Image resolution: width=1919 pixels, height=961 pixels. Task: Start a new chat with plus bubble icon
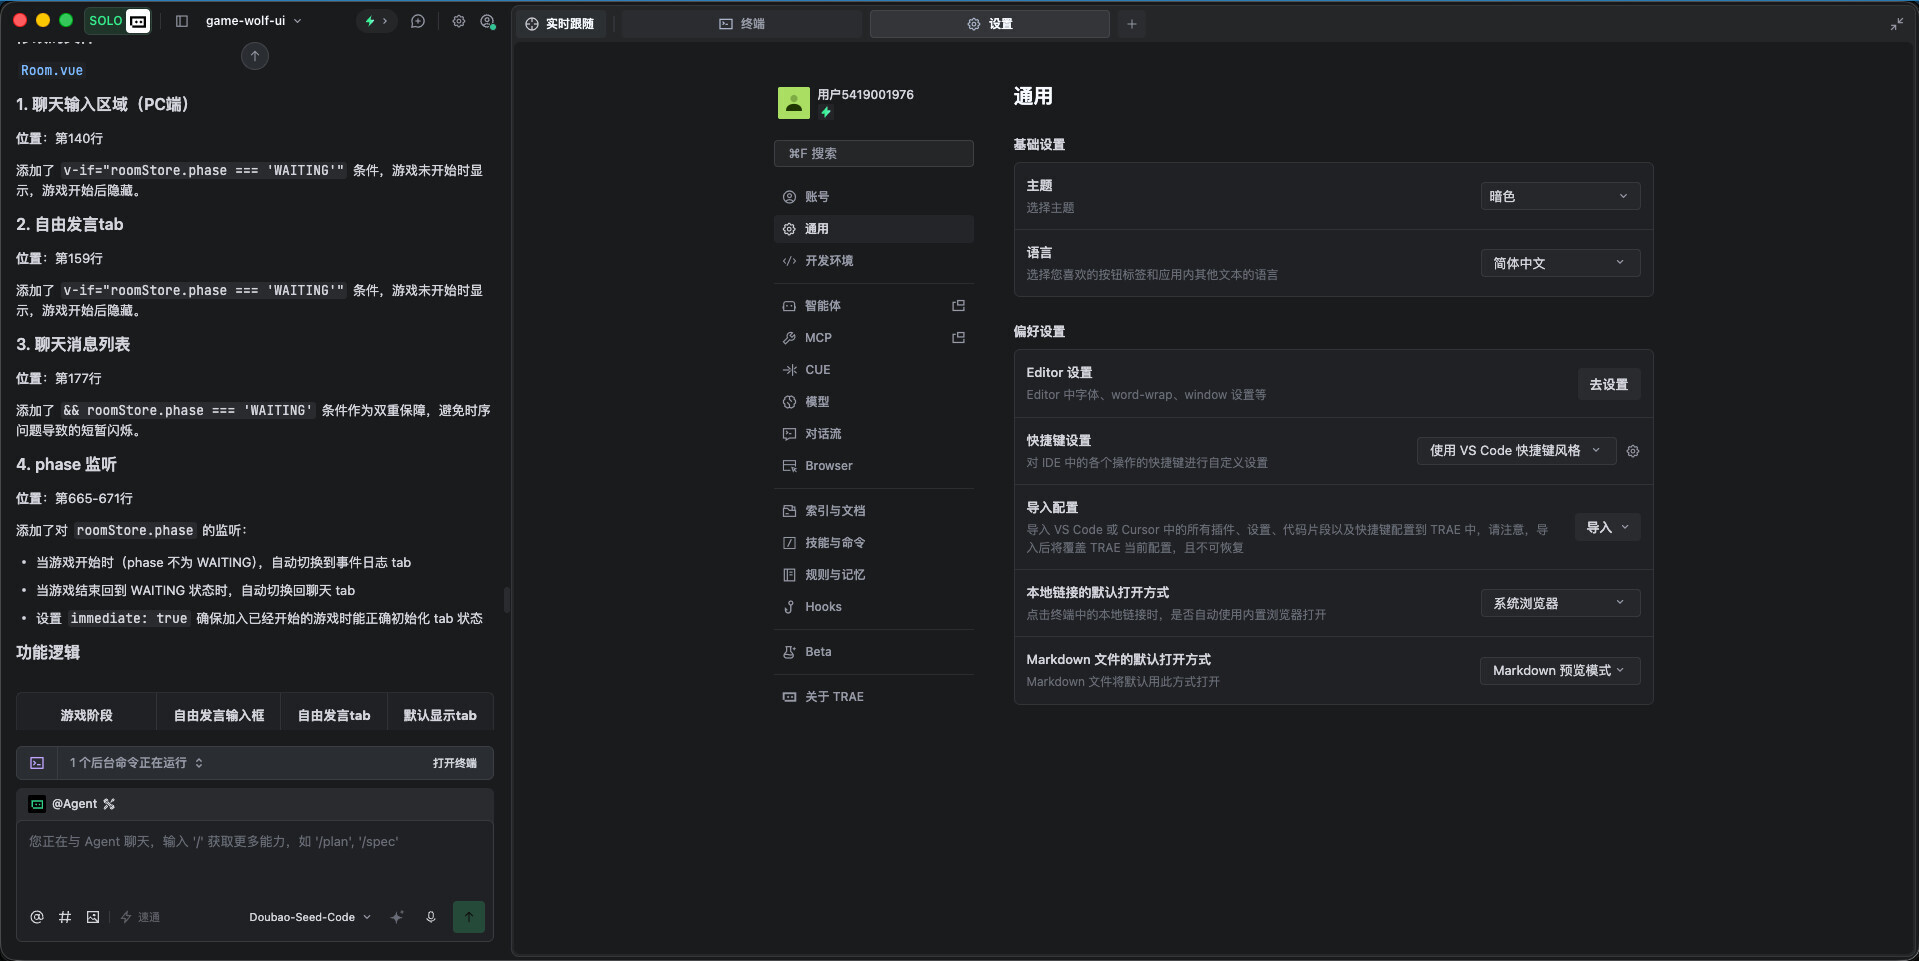[x=418, y=21]
